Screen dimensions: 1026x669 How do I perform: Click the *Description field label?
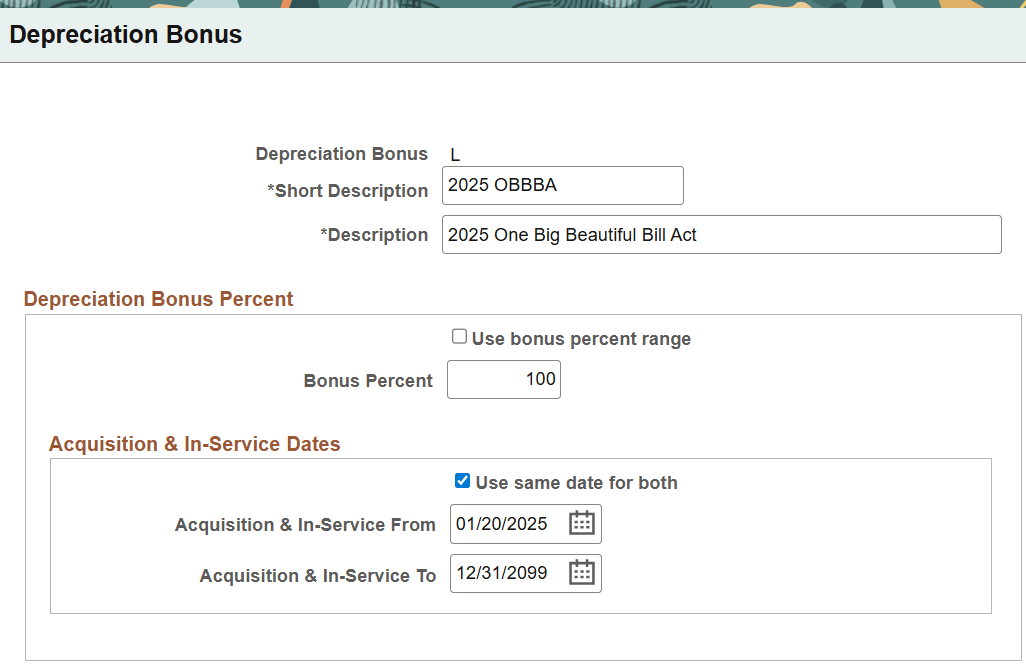click(374, 235)
